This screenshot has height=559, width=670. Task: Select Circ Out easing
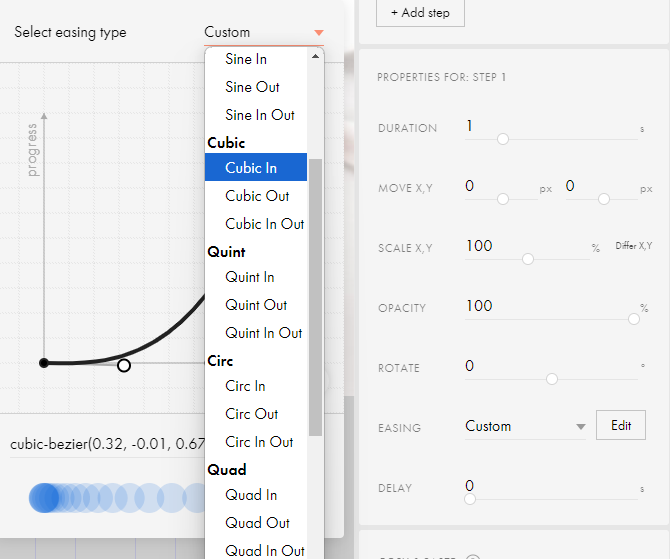coord(256,414)
